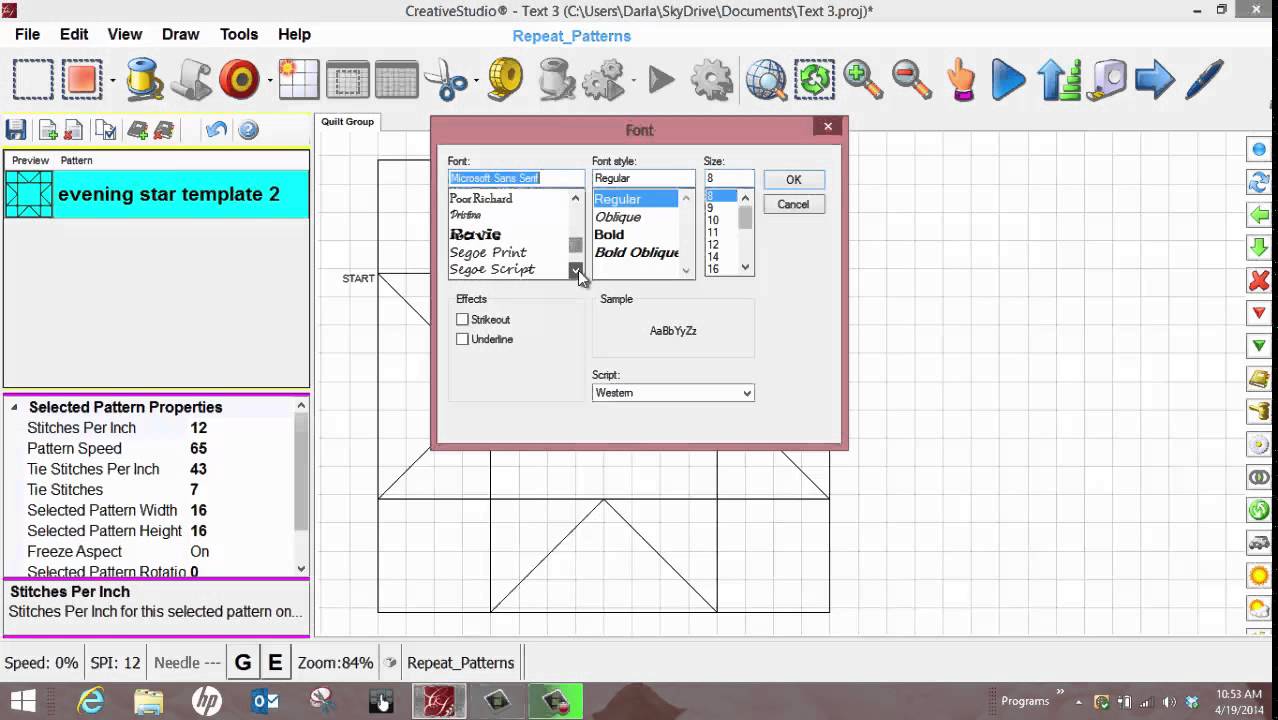Click the red X delete icon in right sidebar
This screenshot has width=1278, height=720.
(1259, 281)
